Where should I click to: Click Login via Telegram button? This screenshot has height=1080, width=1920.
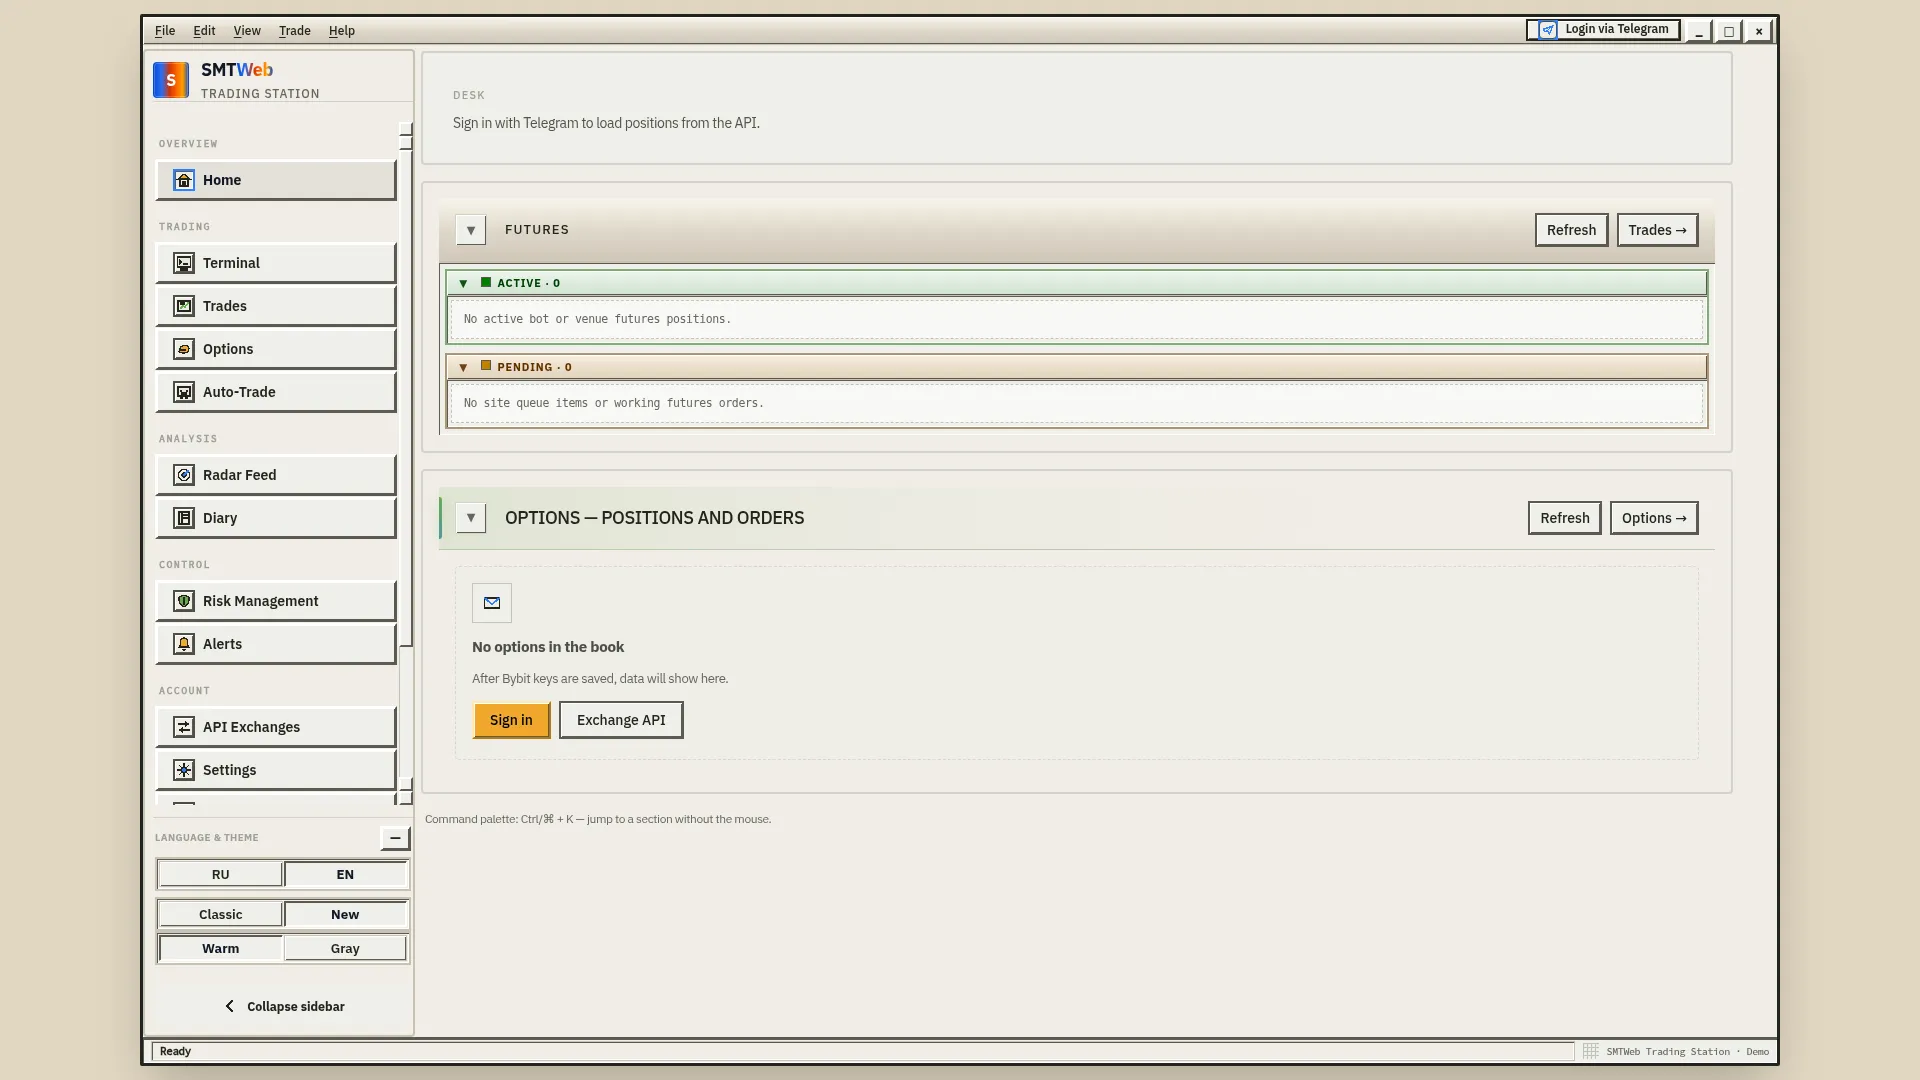(1603, 30)
